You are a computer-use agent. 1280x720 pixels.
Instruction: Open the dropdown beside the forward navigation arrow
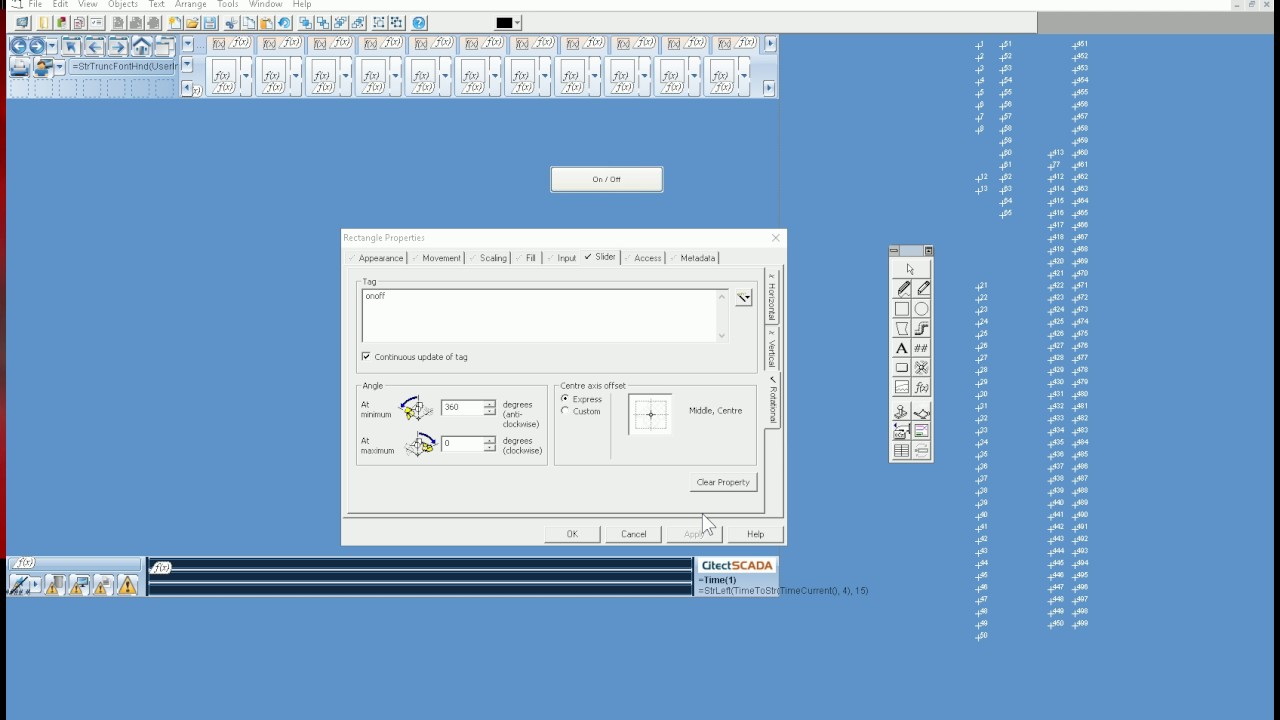[x=52, y=45]
